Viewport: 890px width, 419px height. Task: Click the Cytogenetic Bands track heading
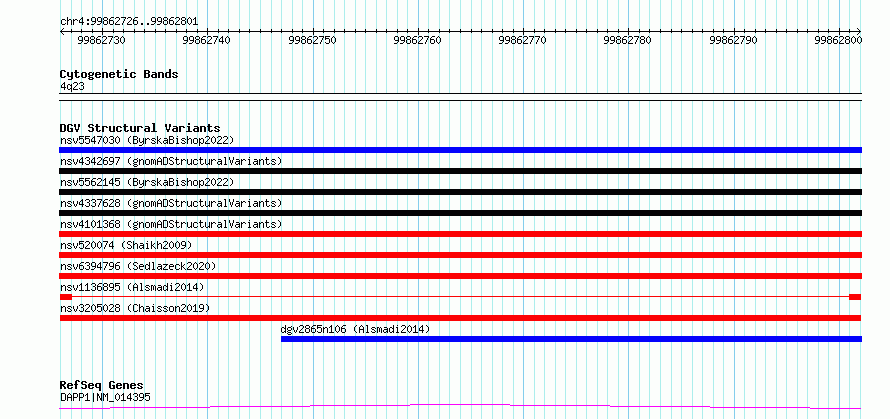[119, 74]
